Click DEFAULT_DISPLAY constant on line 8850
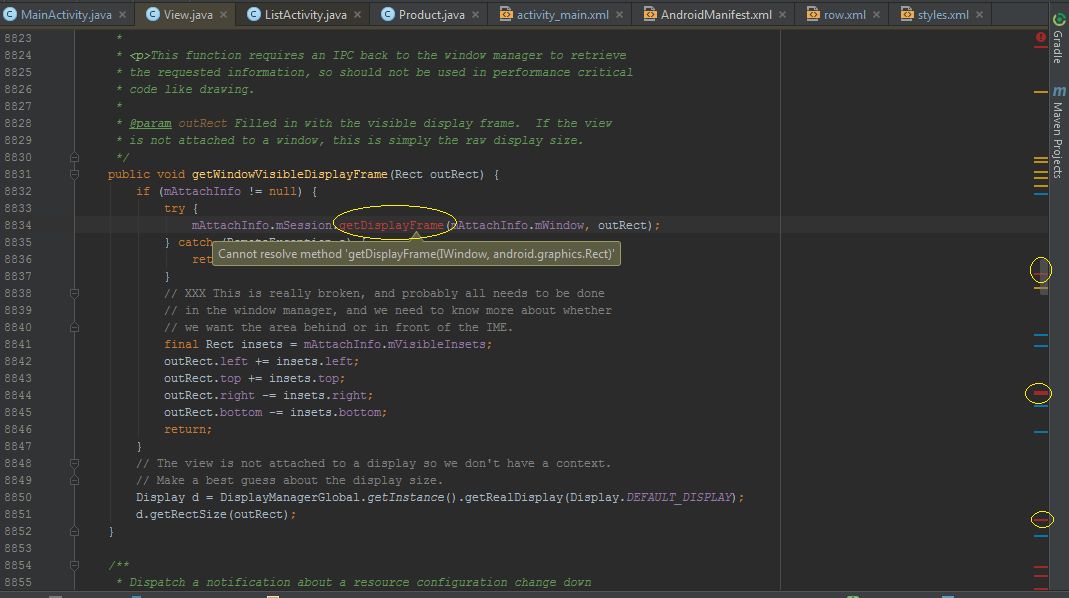 click(678, 498)
